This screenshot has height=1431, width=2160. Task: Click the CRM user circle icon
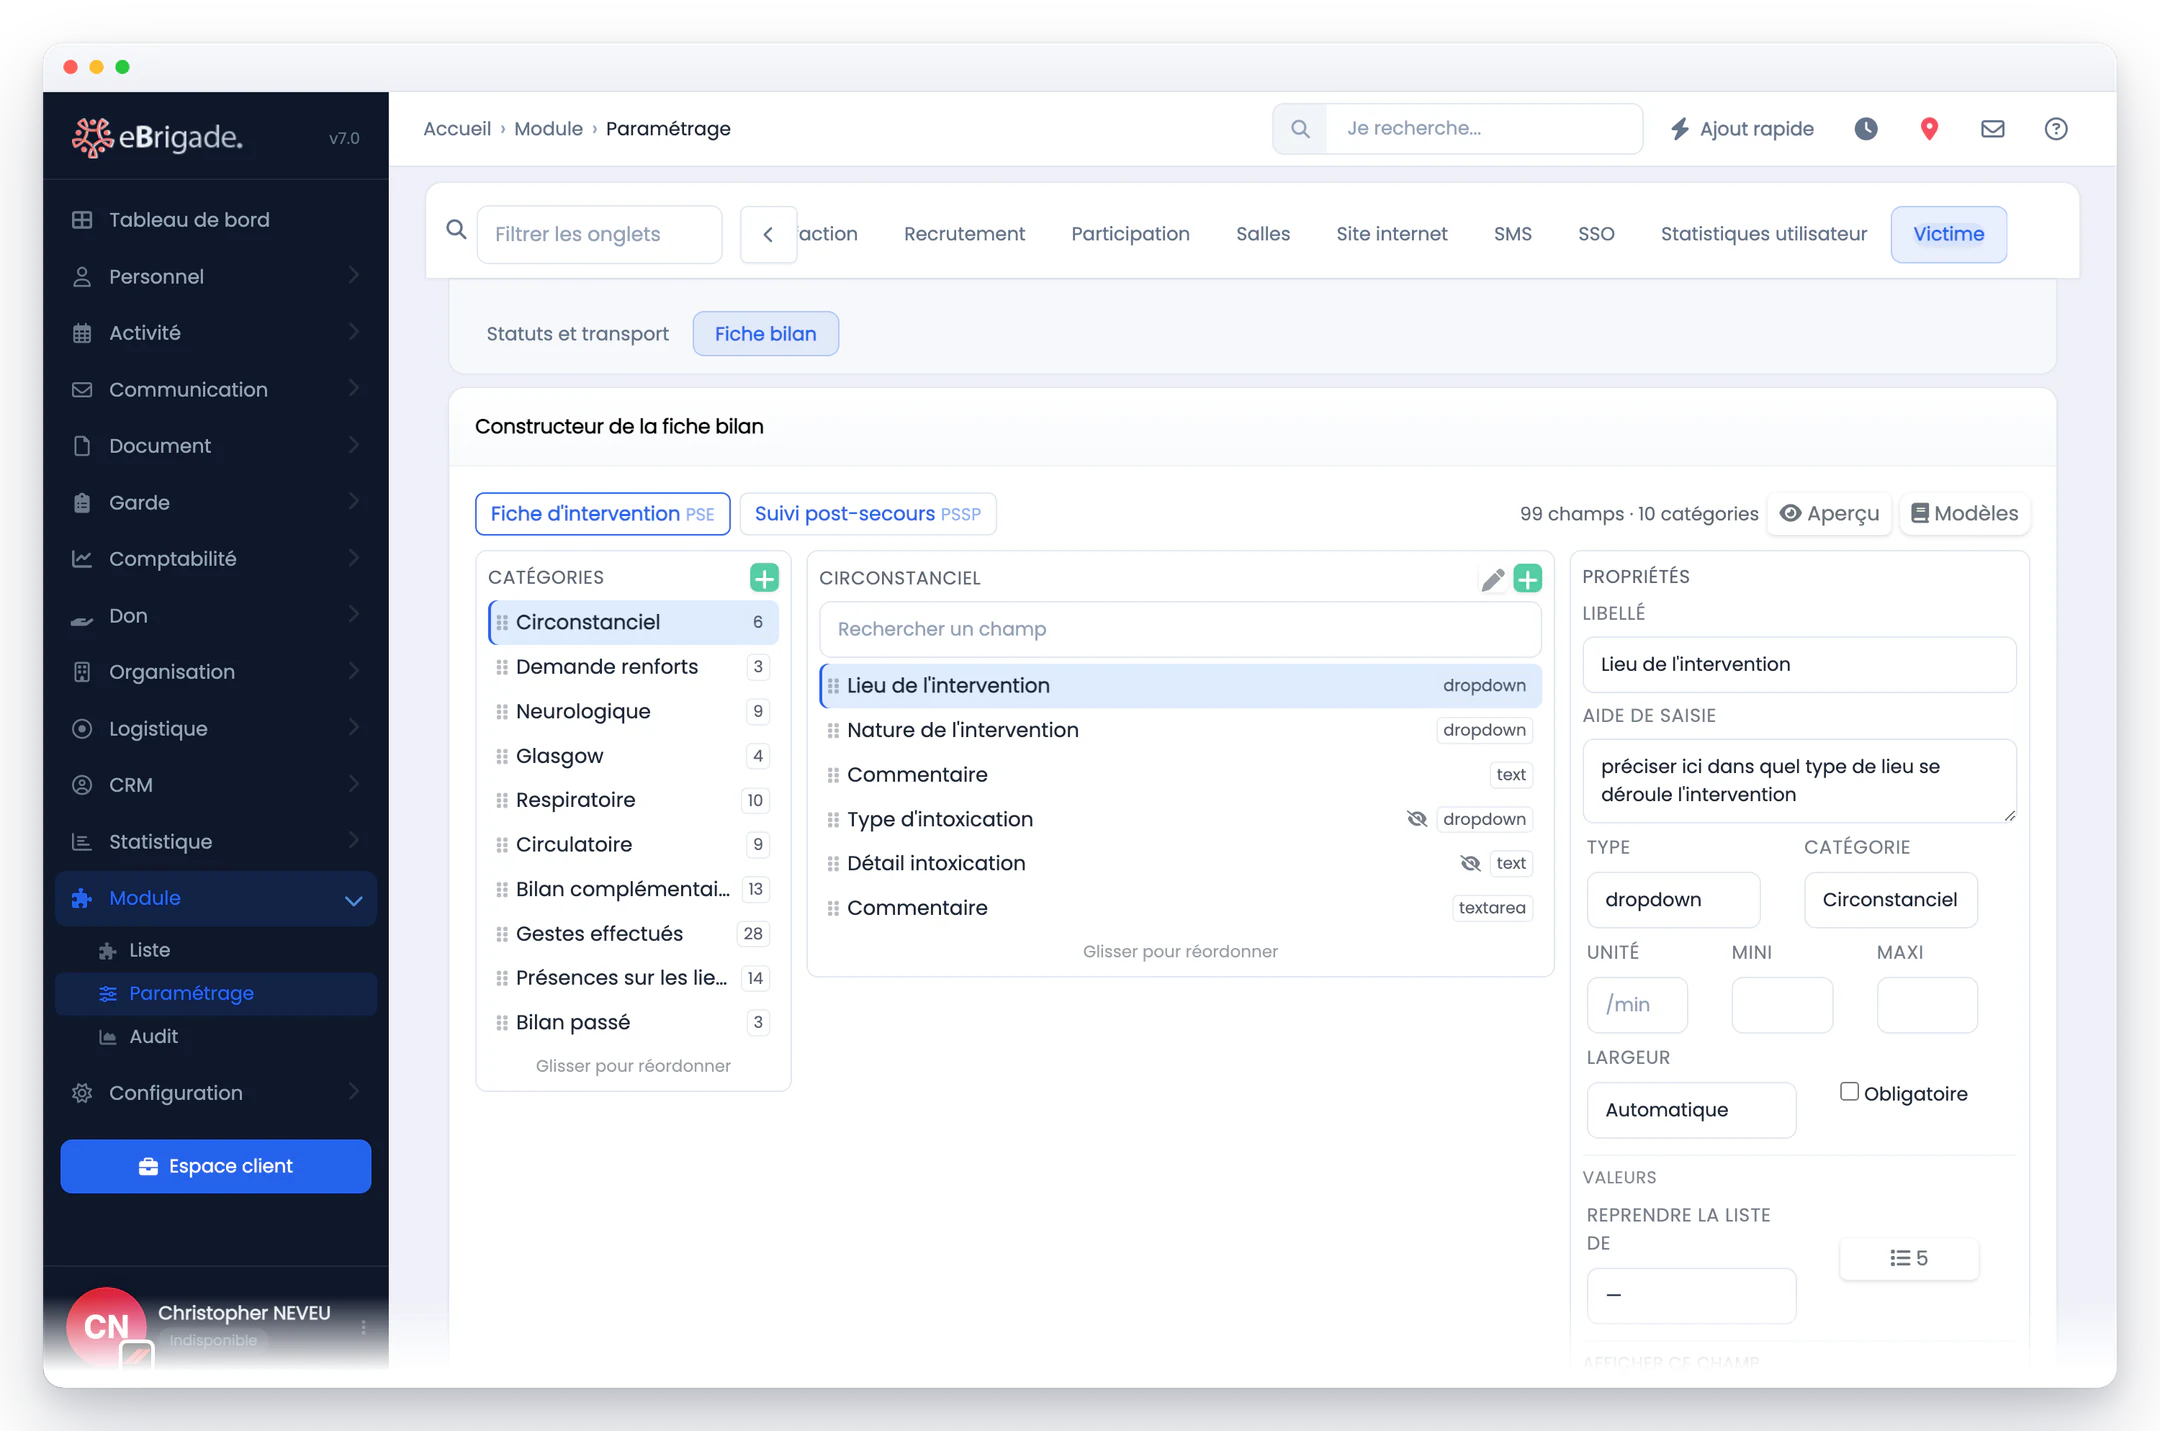point(82,785)
